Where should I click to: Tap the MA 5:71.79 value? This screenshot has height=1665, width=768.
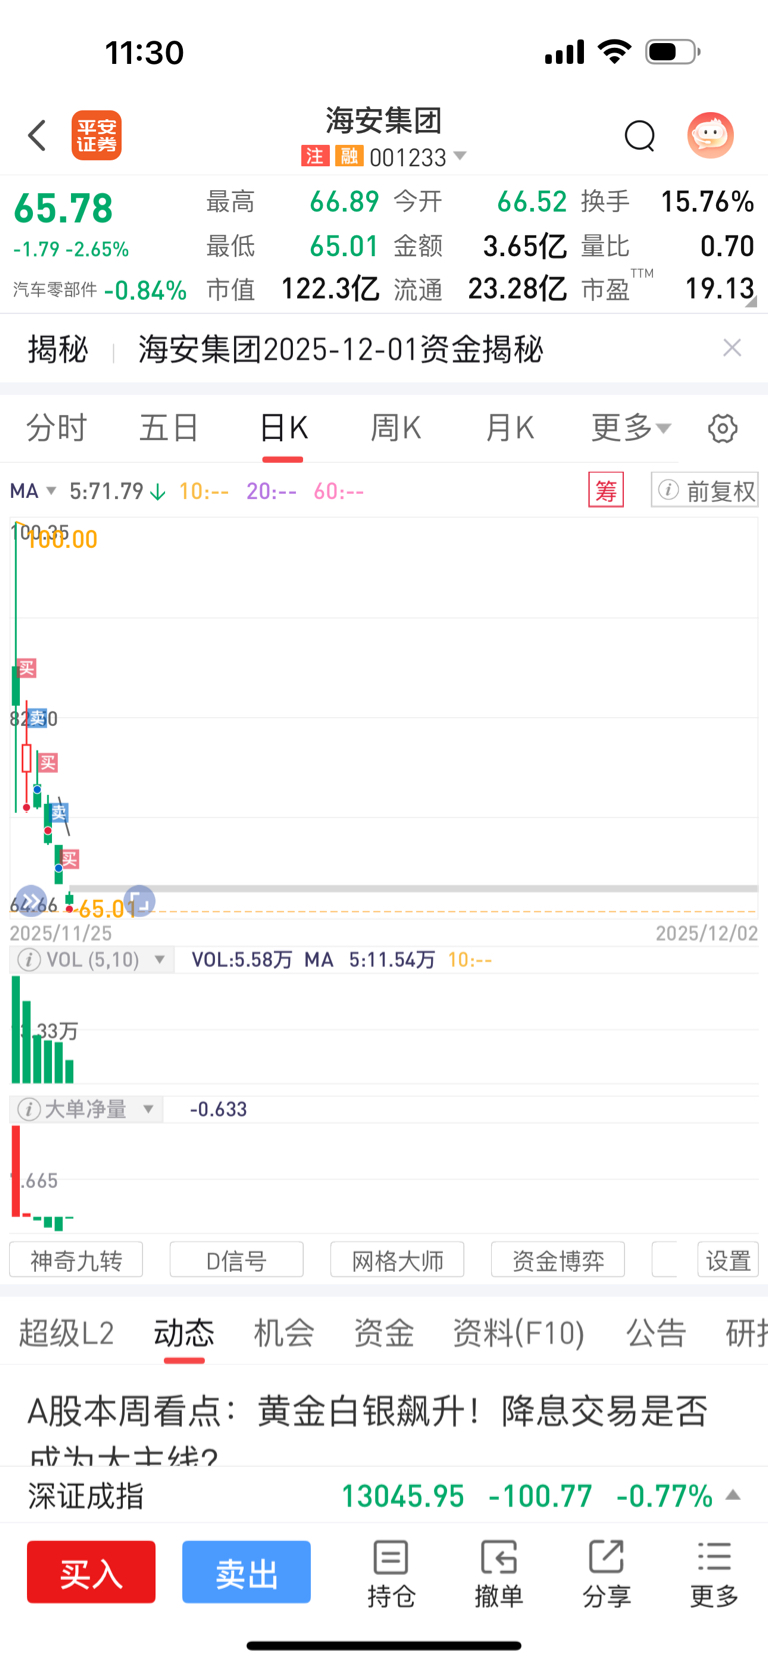coord(106,491)
